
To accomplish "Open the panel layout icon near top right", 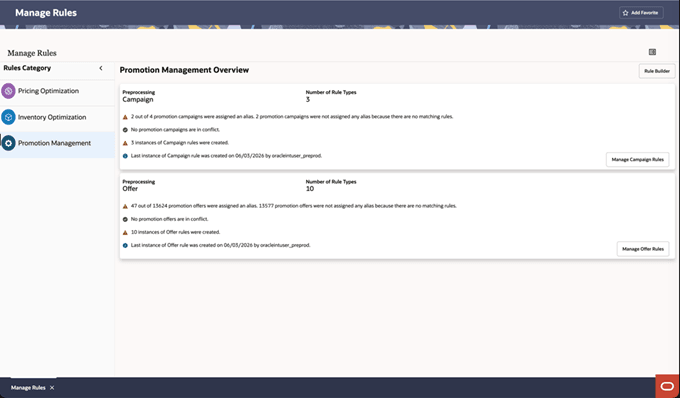I will (652, 52).
